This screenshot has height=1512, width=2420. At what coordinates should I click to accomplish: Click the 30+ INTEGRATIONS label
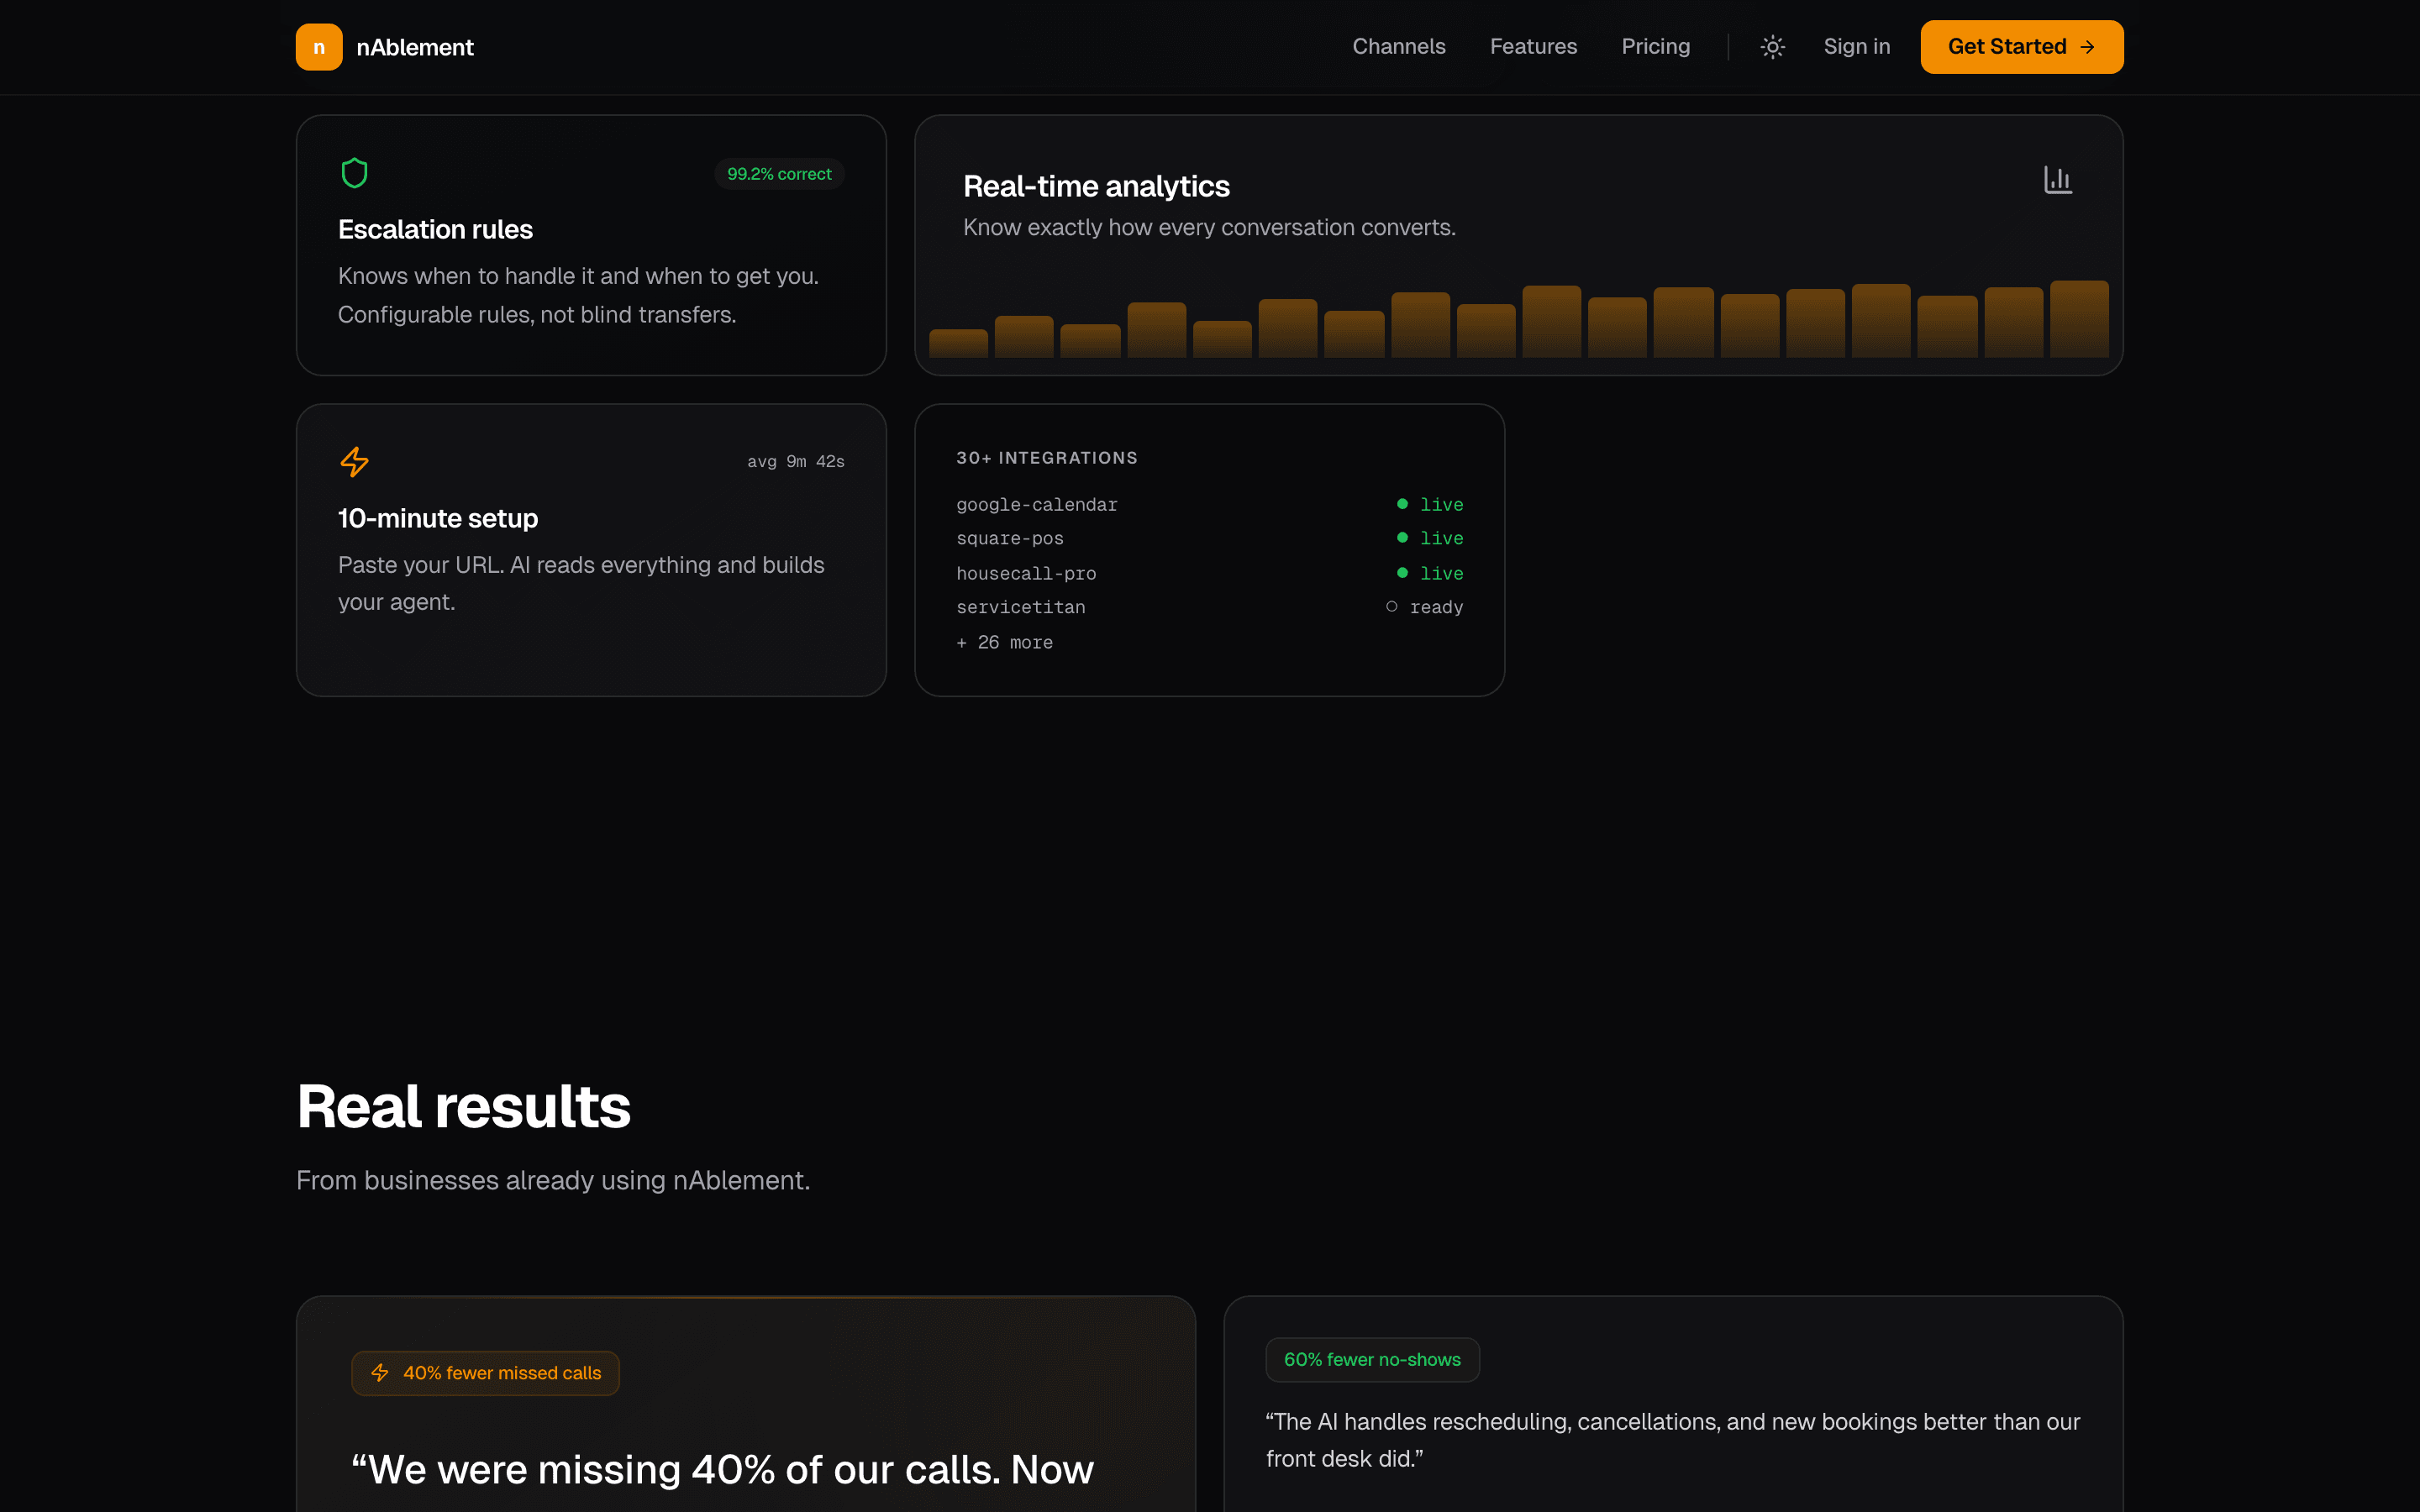point(1047,458)
